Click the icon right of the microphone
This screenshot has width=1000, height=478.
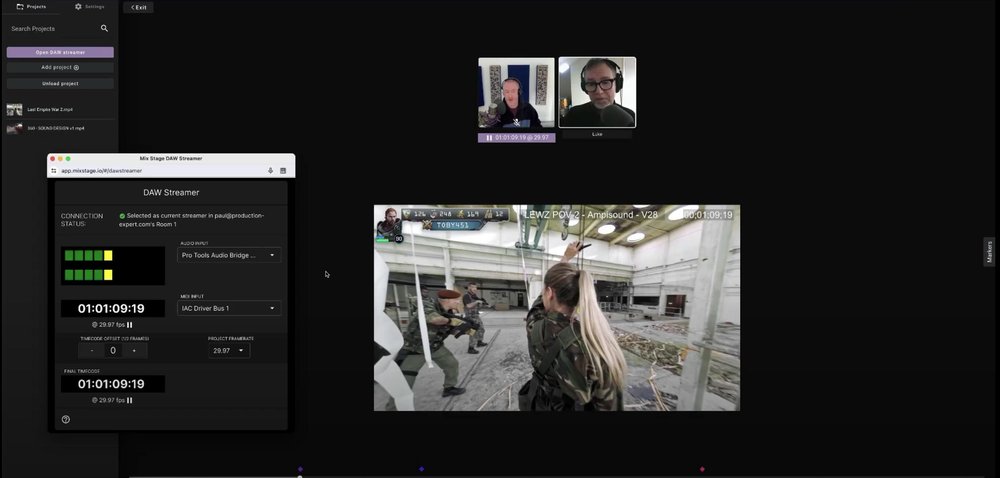(x=283, y=171)
